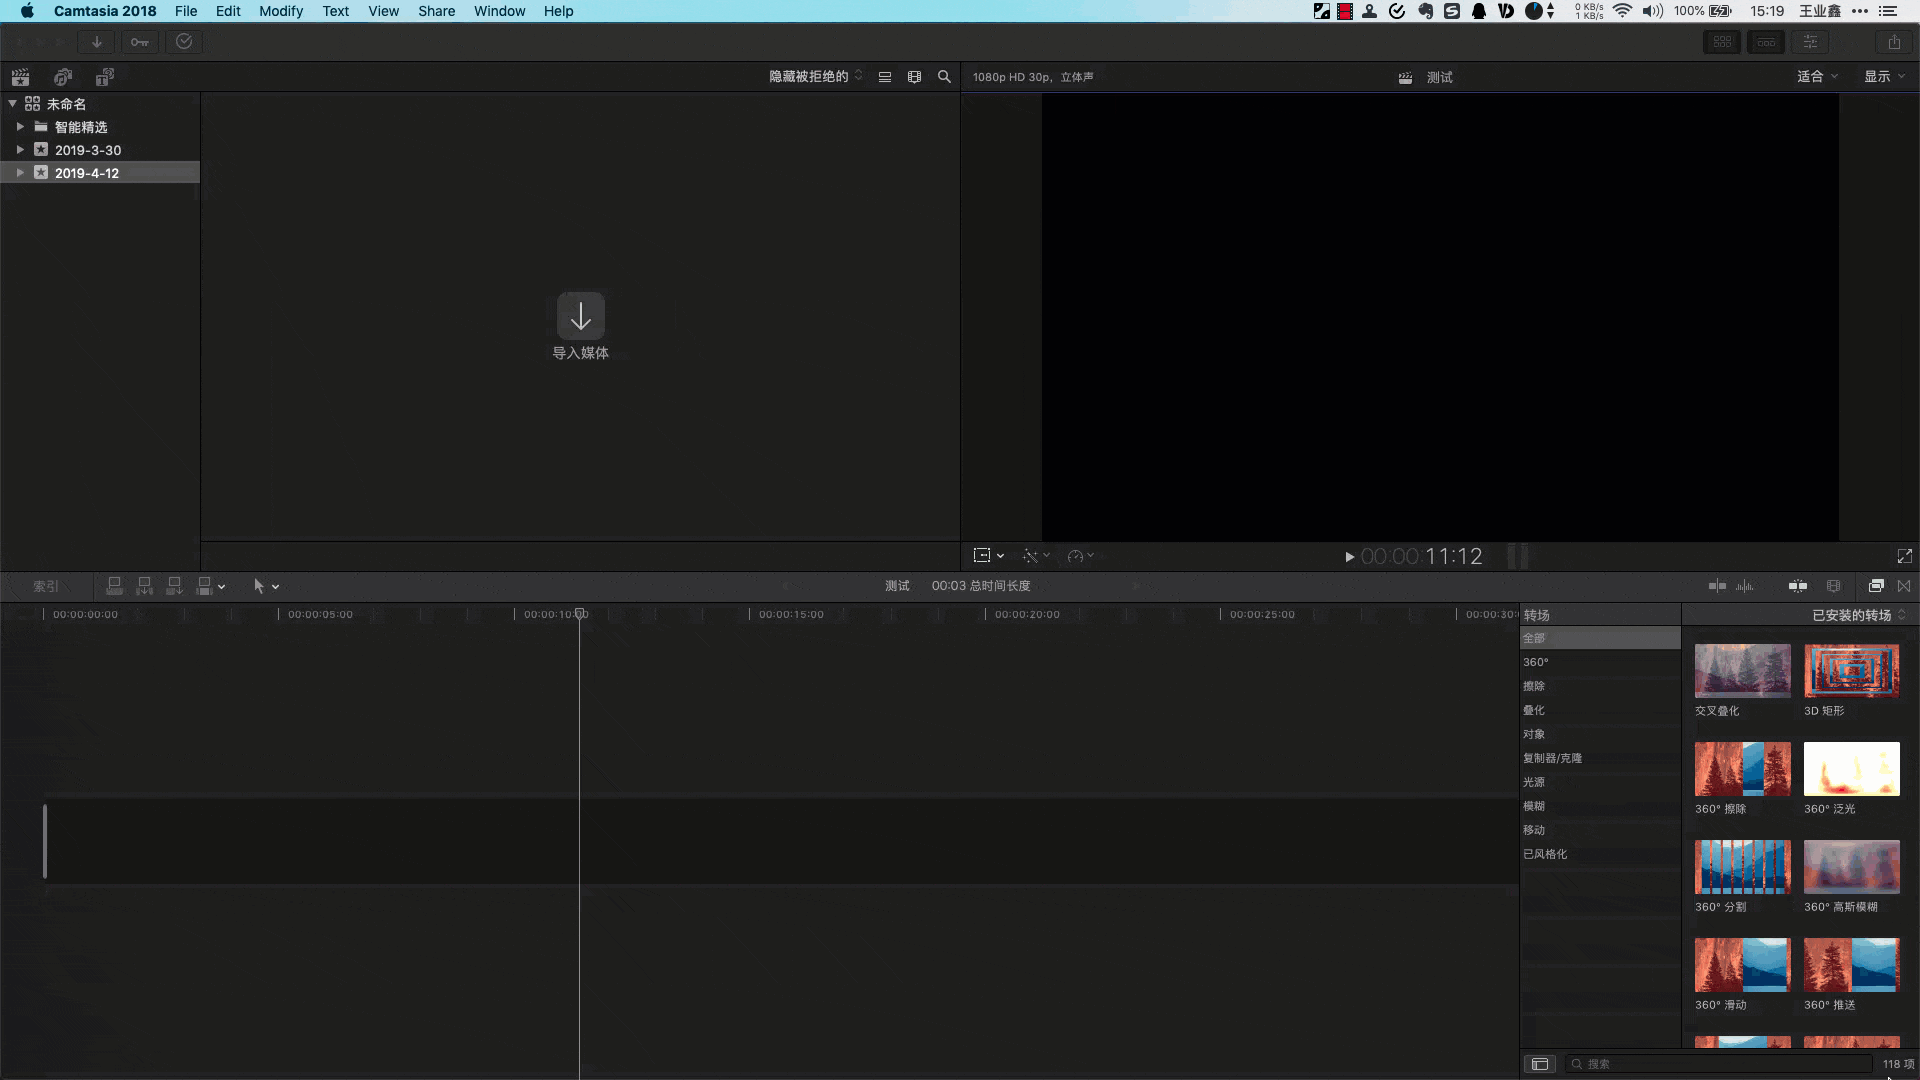Click the import media arrow icon in toolbar
Viewport: 1920px width, 1080px height.
coord(97,42)
